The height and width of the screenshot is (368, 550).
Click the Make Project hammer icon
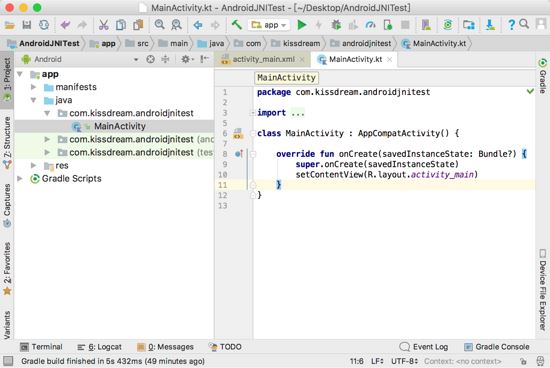click(x=237, y=25)
